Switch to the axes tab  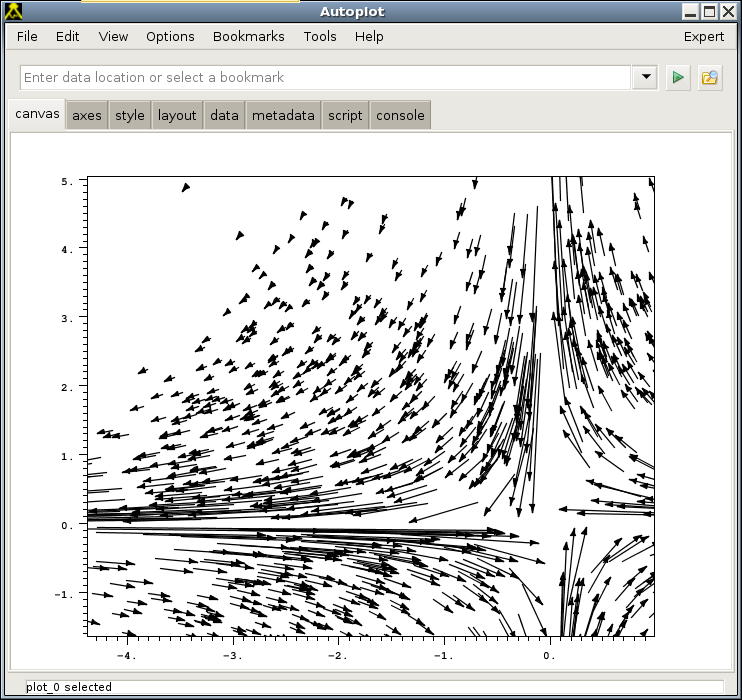[87, 115]
